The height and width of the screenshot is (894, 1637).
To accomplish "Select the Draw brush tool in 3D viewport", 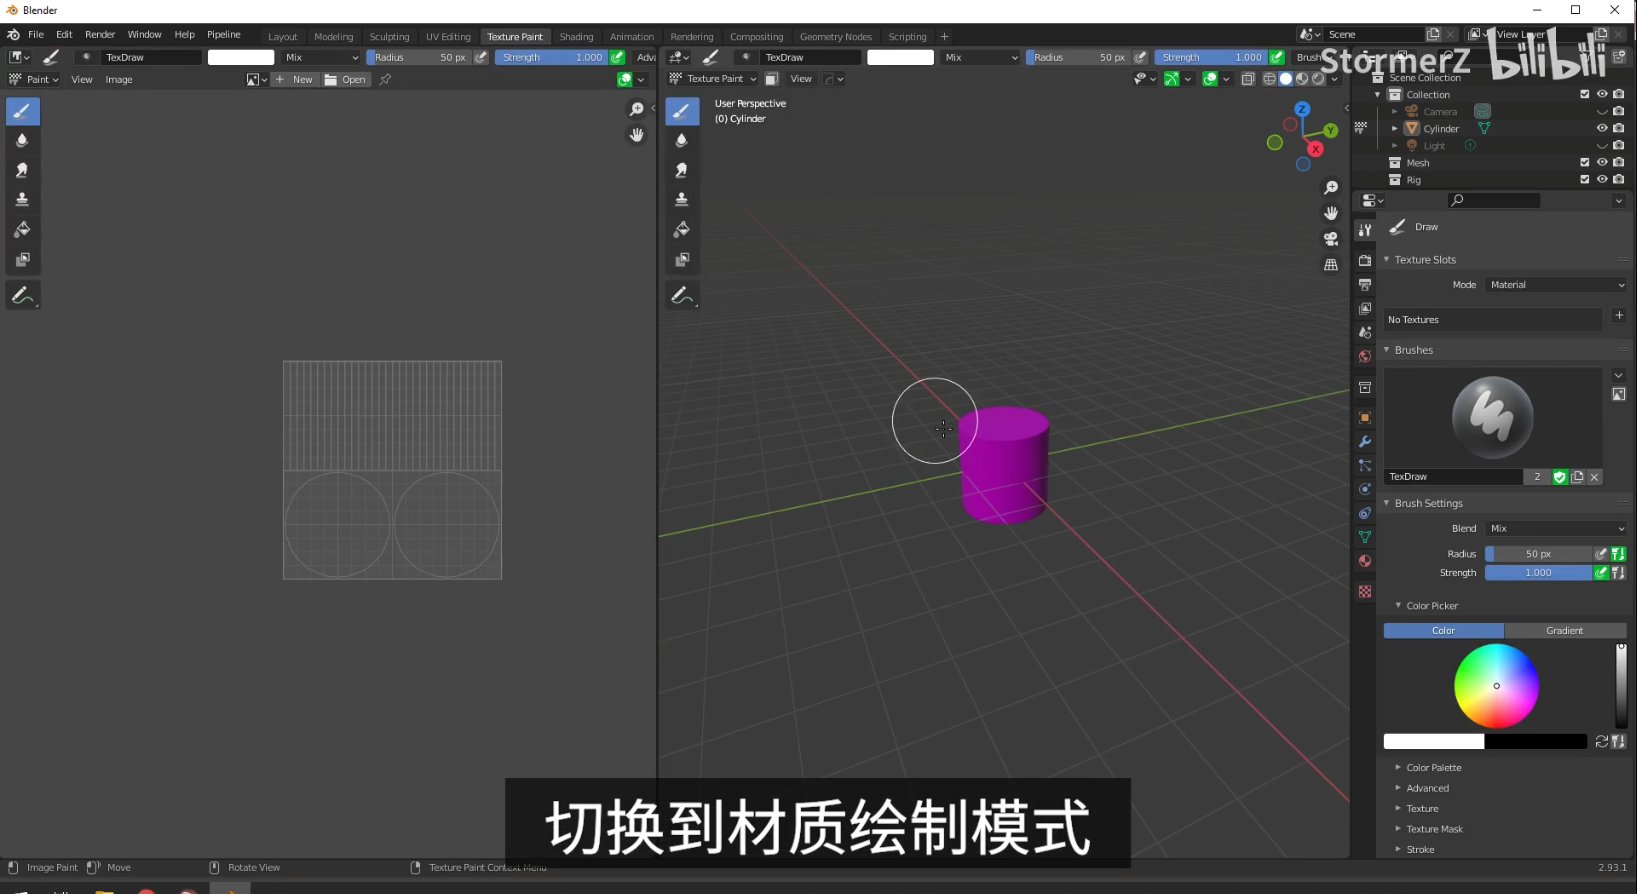I will [x=682, y=111].
